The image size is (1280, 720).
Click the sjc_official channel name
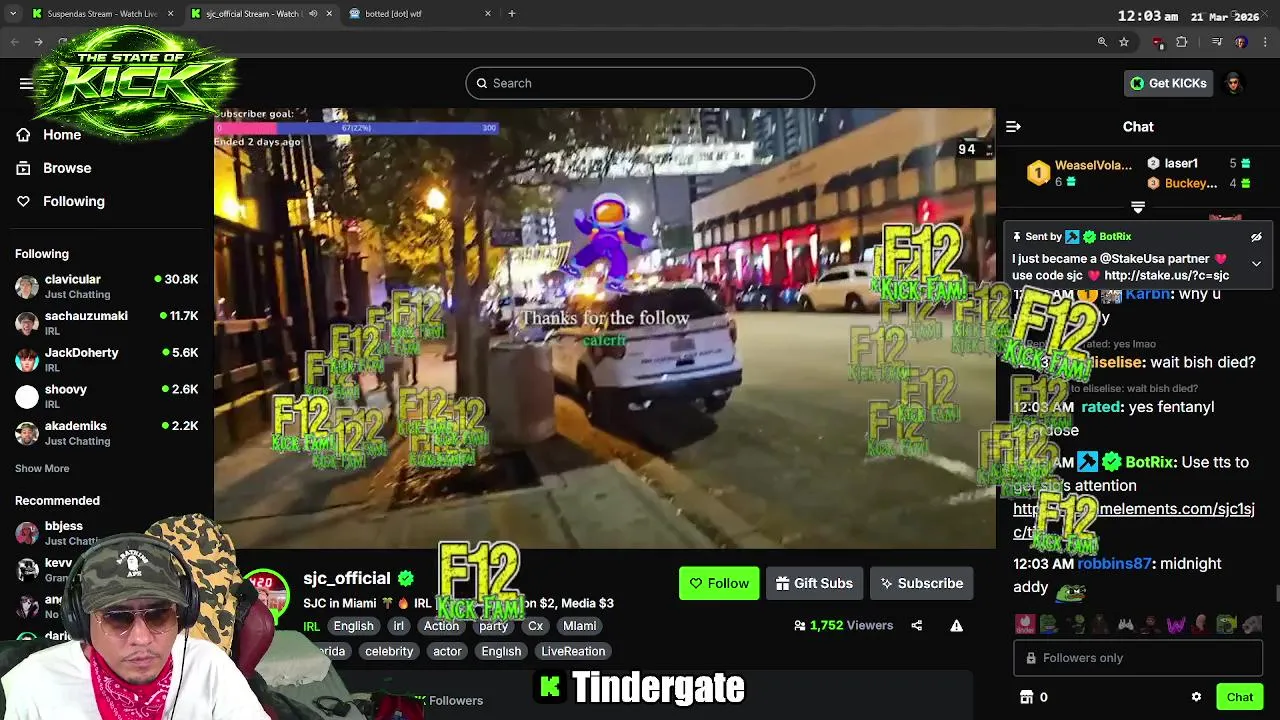(347, 578)
